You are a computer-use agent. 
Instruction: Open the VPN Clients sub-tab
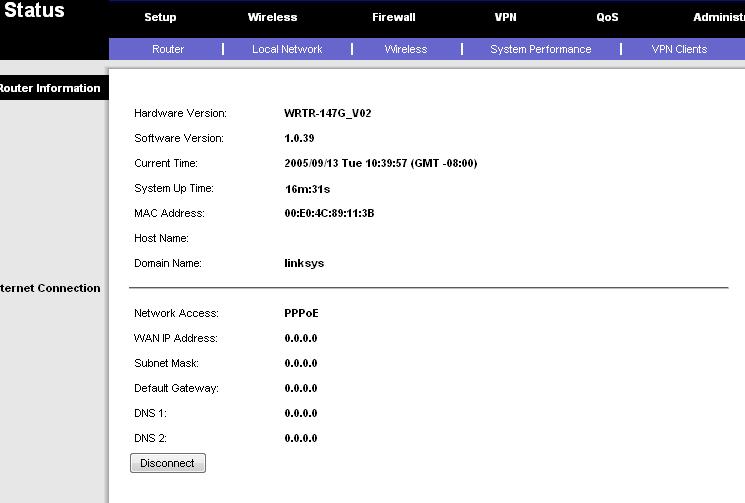[x=679, y=49]
